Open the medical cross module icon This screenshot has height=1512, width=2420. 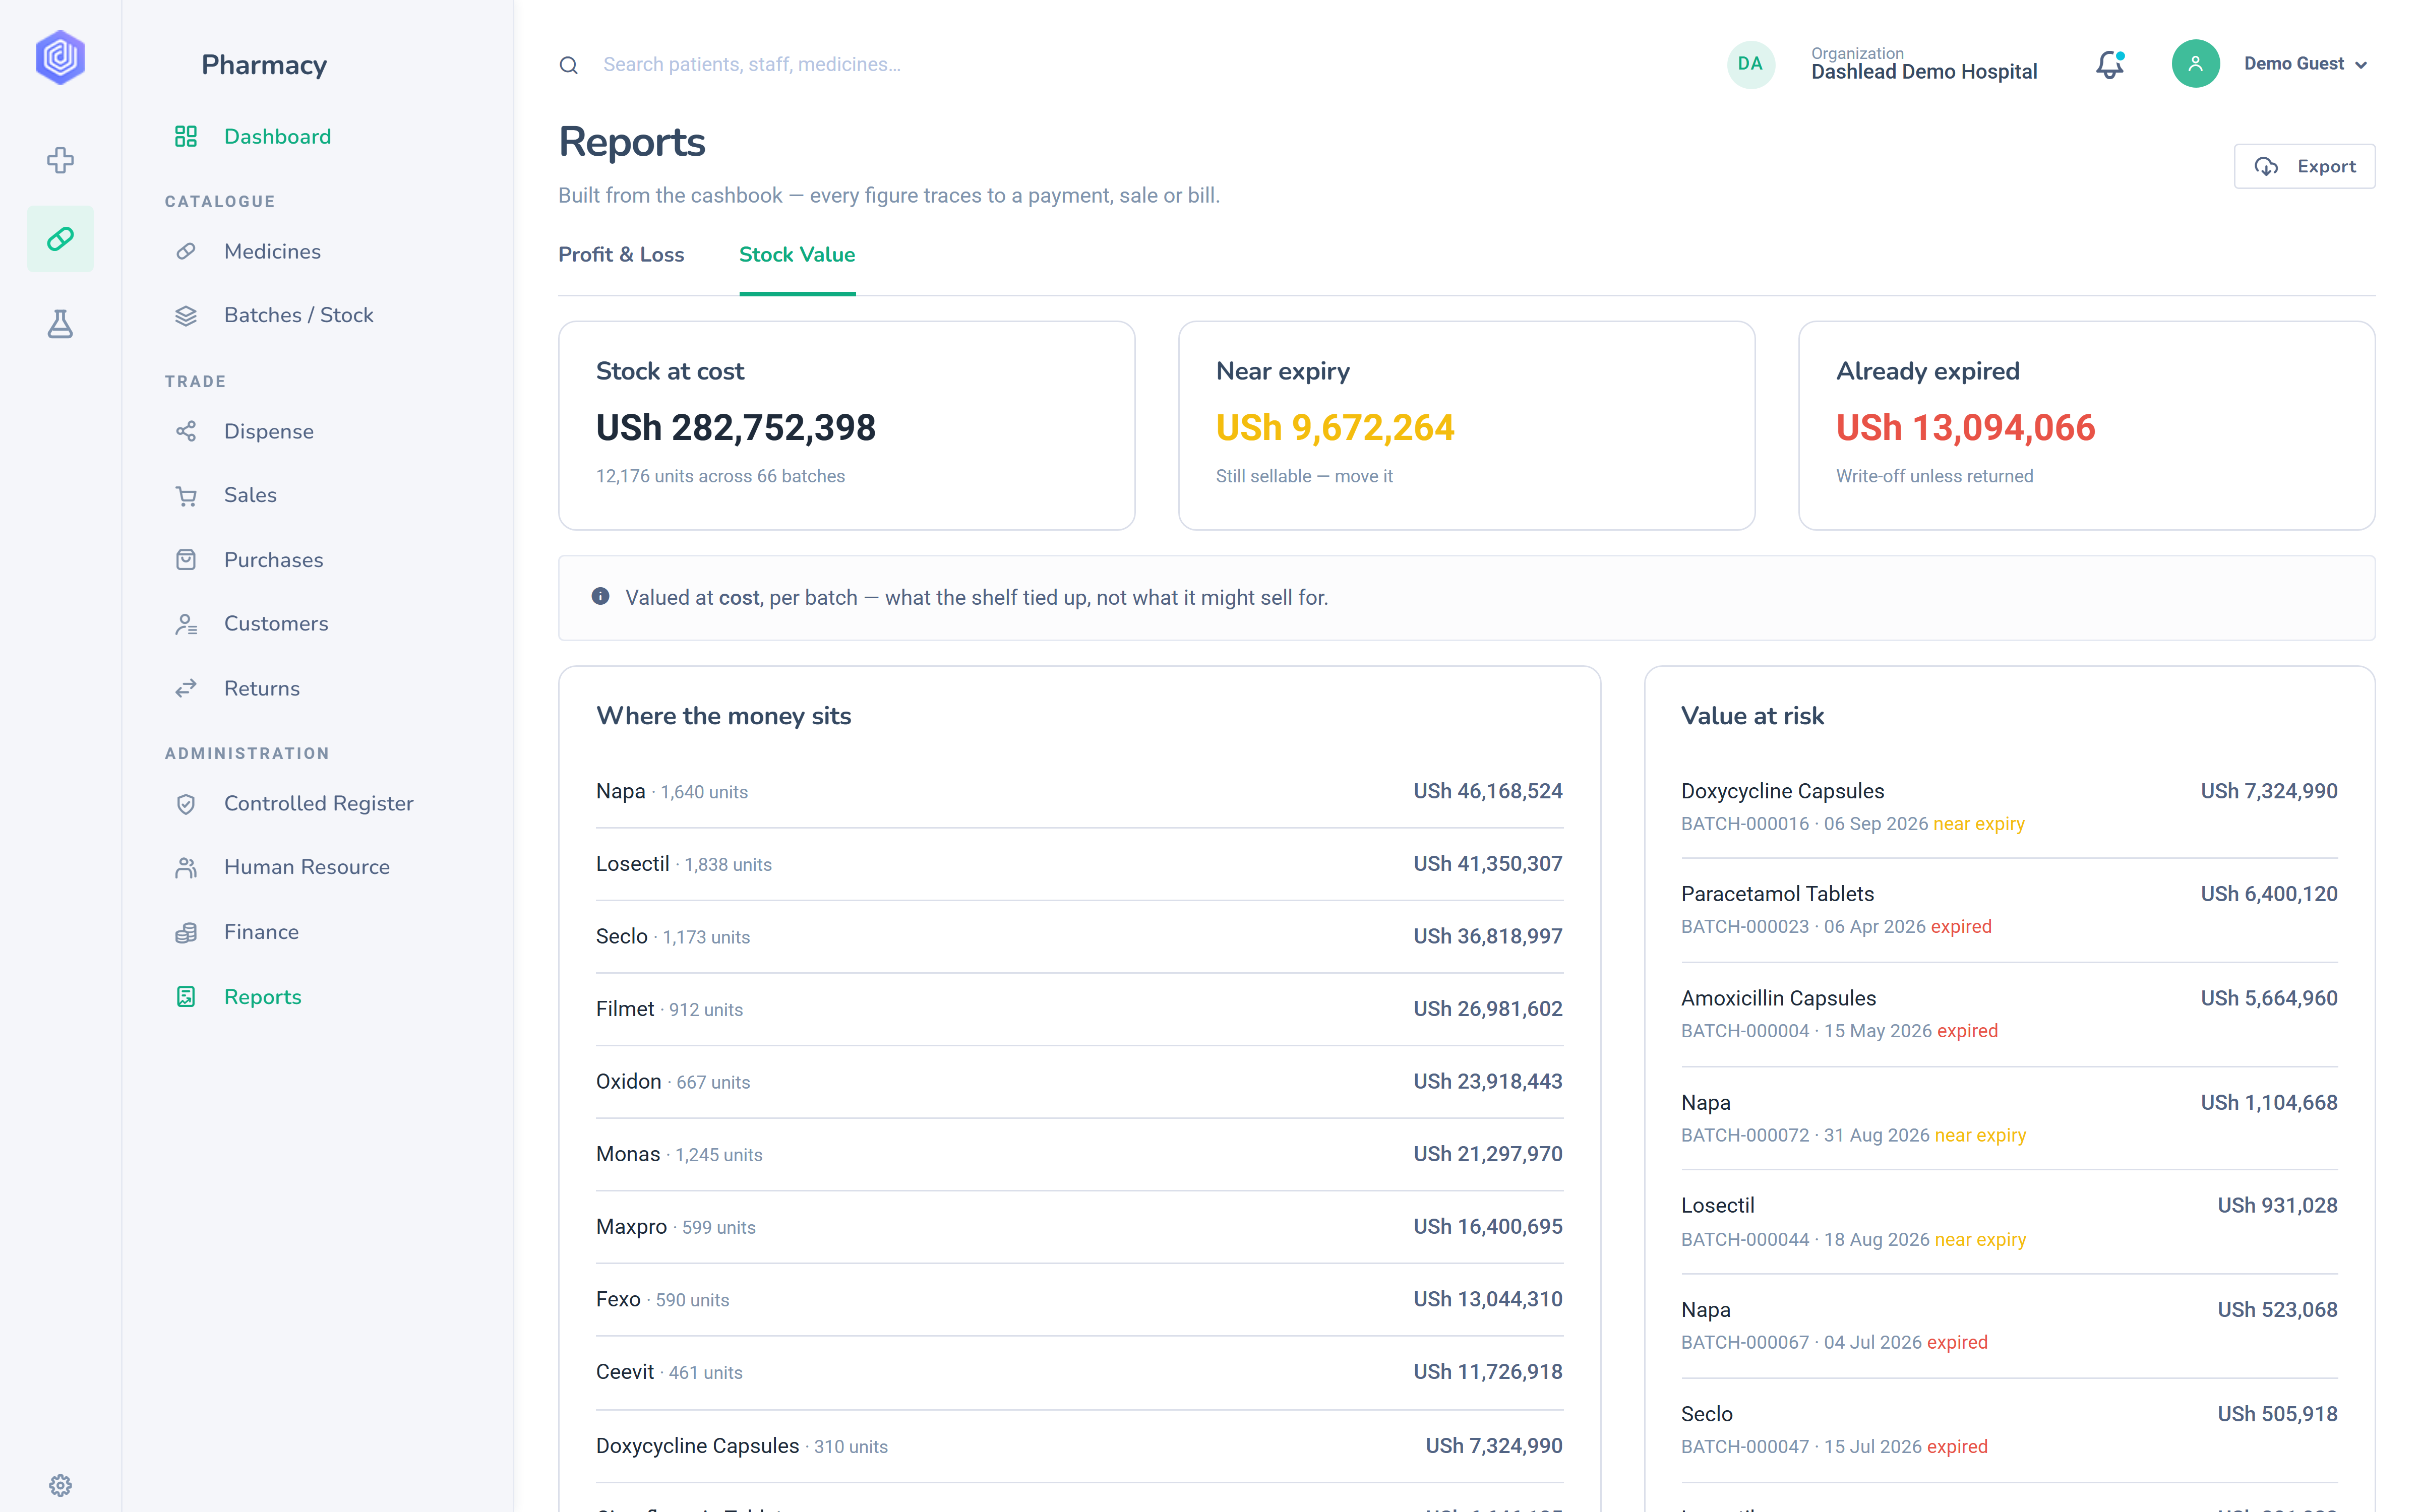(60, 160)
